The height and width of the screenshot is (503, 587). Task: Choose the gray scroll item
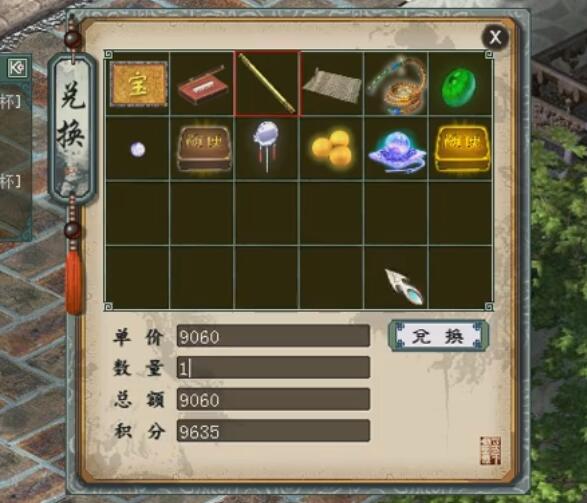pyautogui.click(x=332, y=86)
